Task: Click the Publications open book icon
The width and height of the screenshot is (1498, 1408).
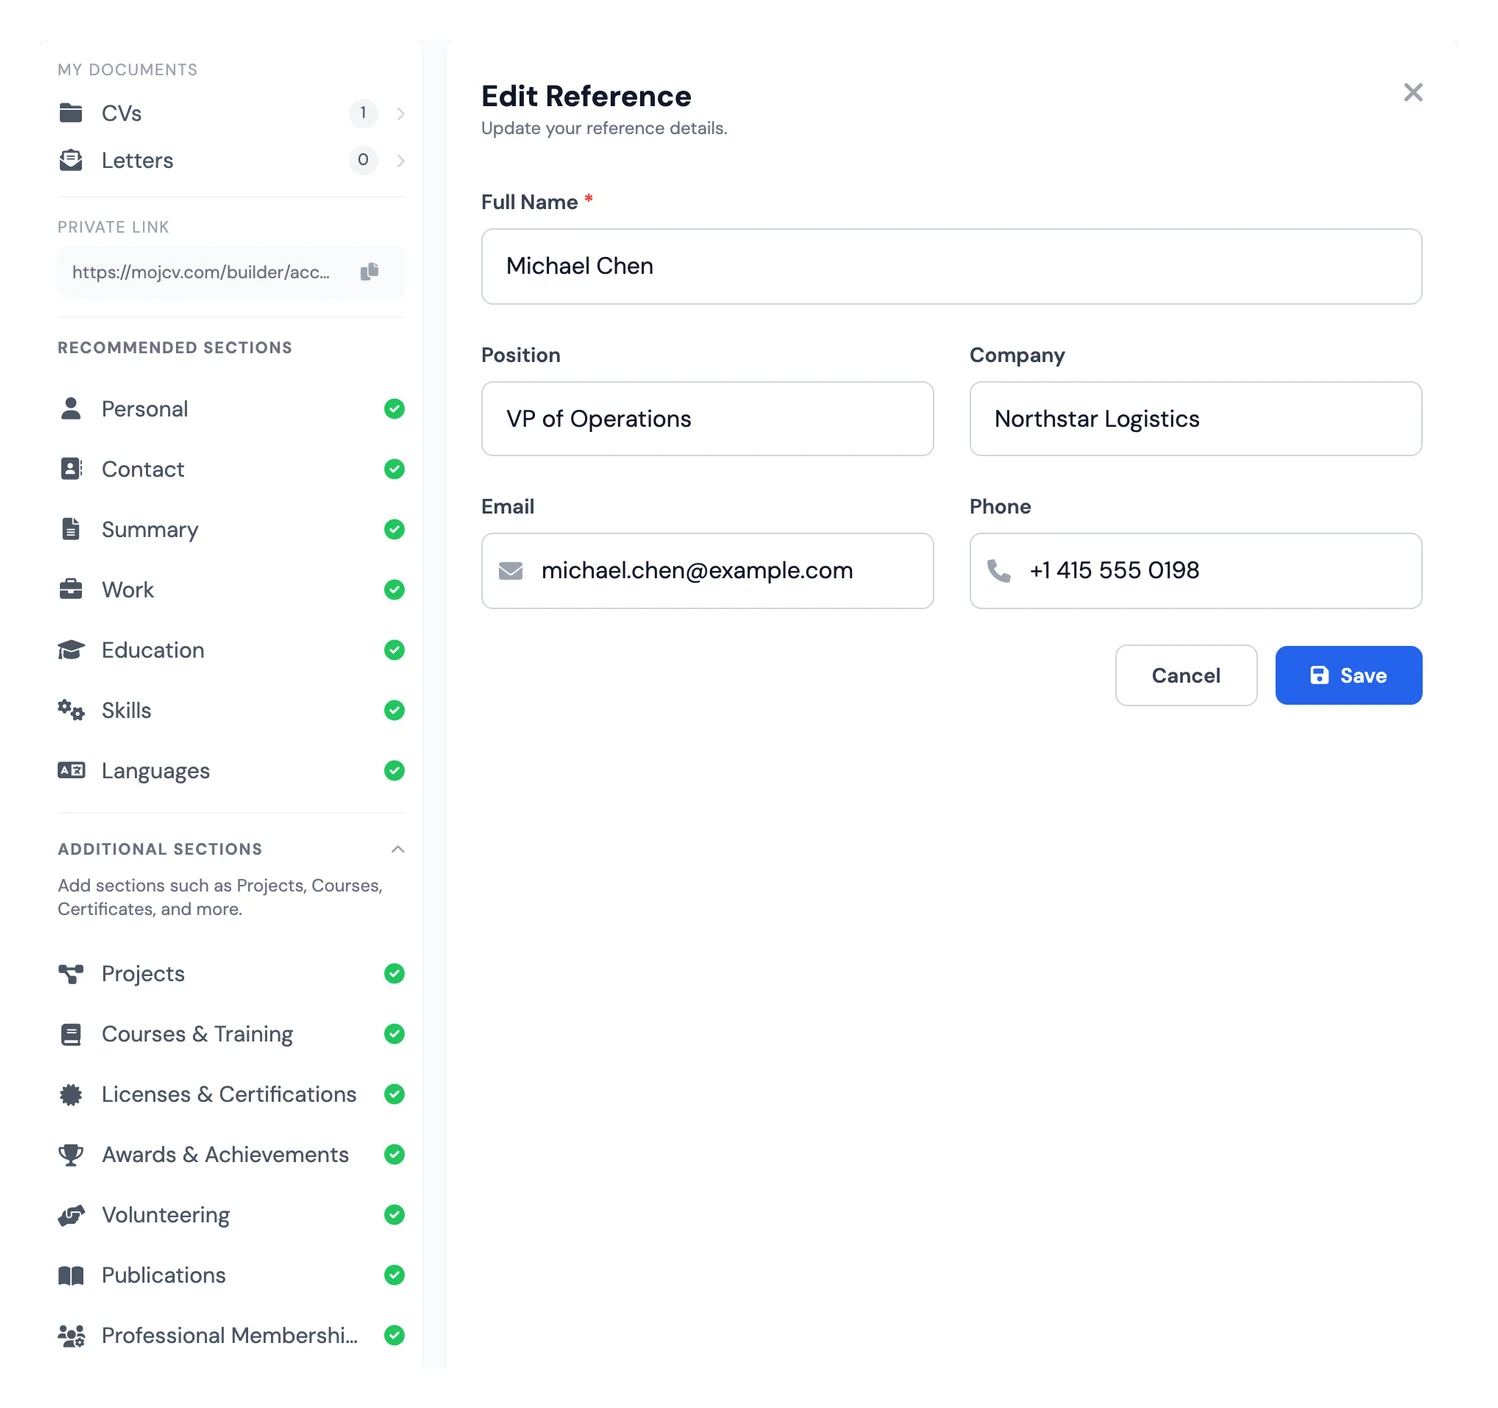Action: [x=71, y=1275]
